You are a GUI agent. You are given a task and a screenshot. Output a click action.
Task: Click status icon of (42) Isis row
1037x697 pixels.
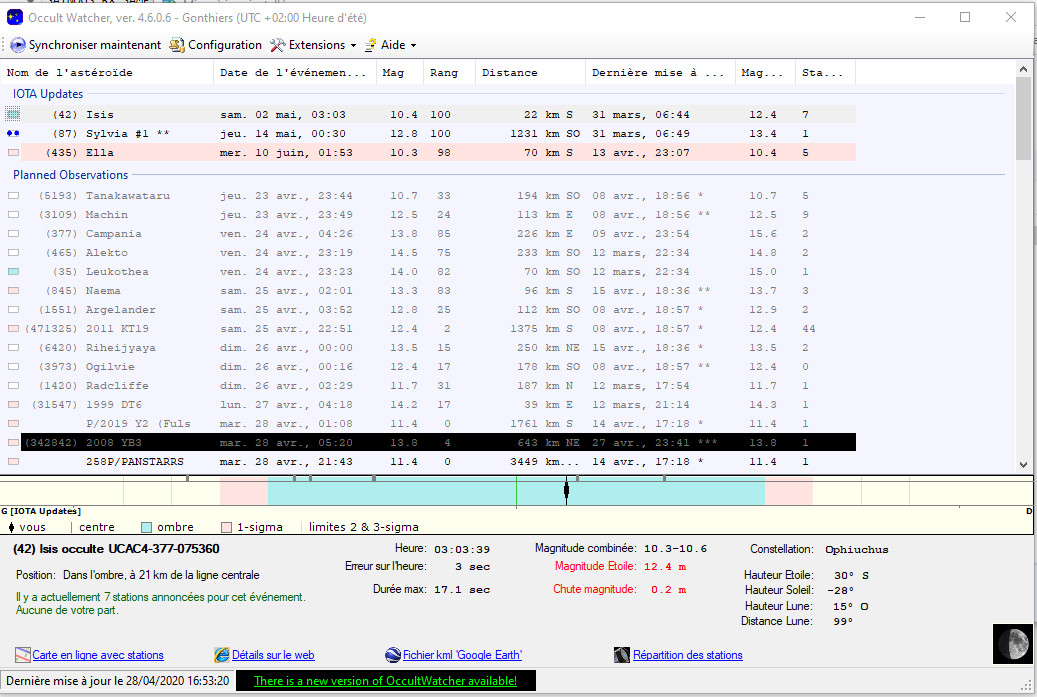13,114
